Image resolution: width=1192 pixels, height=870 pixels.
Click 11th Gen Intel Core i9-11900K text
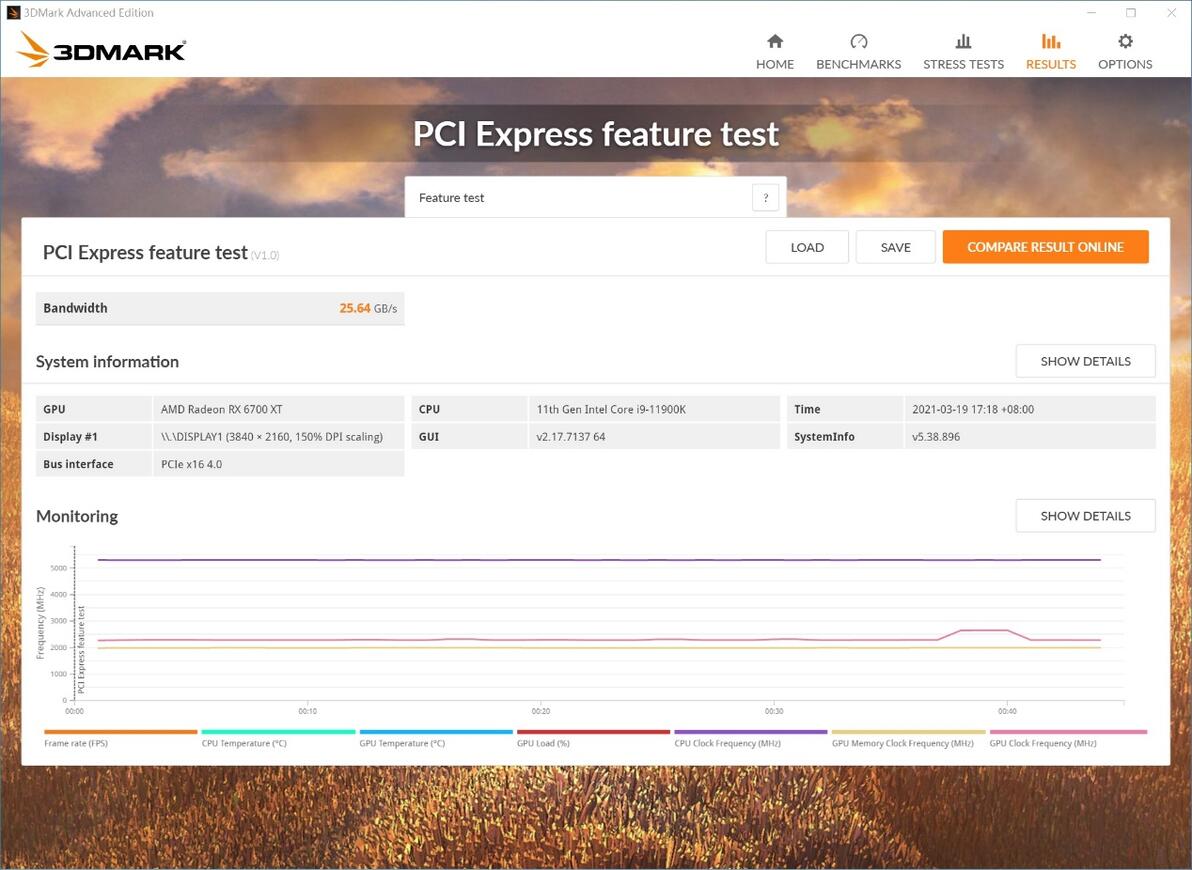(611, 409)
